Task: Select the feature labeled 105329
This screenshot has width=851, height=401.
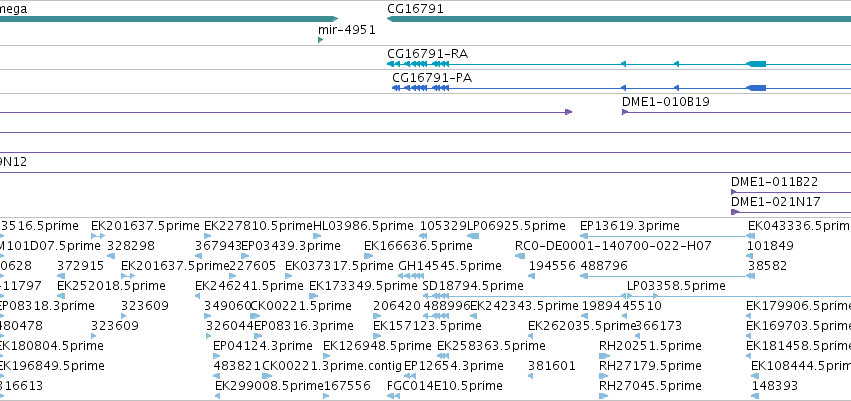Action: 443,226
